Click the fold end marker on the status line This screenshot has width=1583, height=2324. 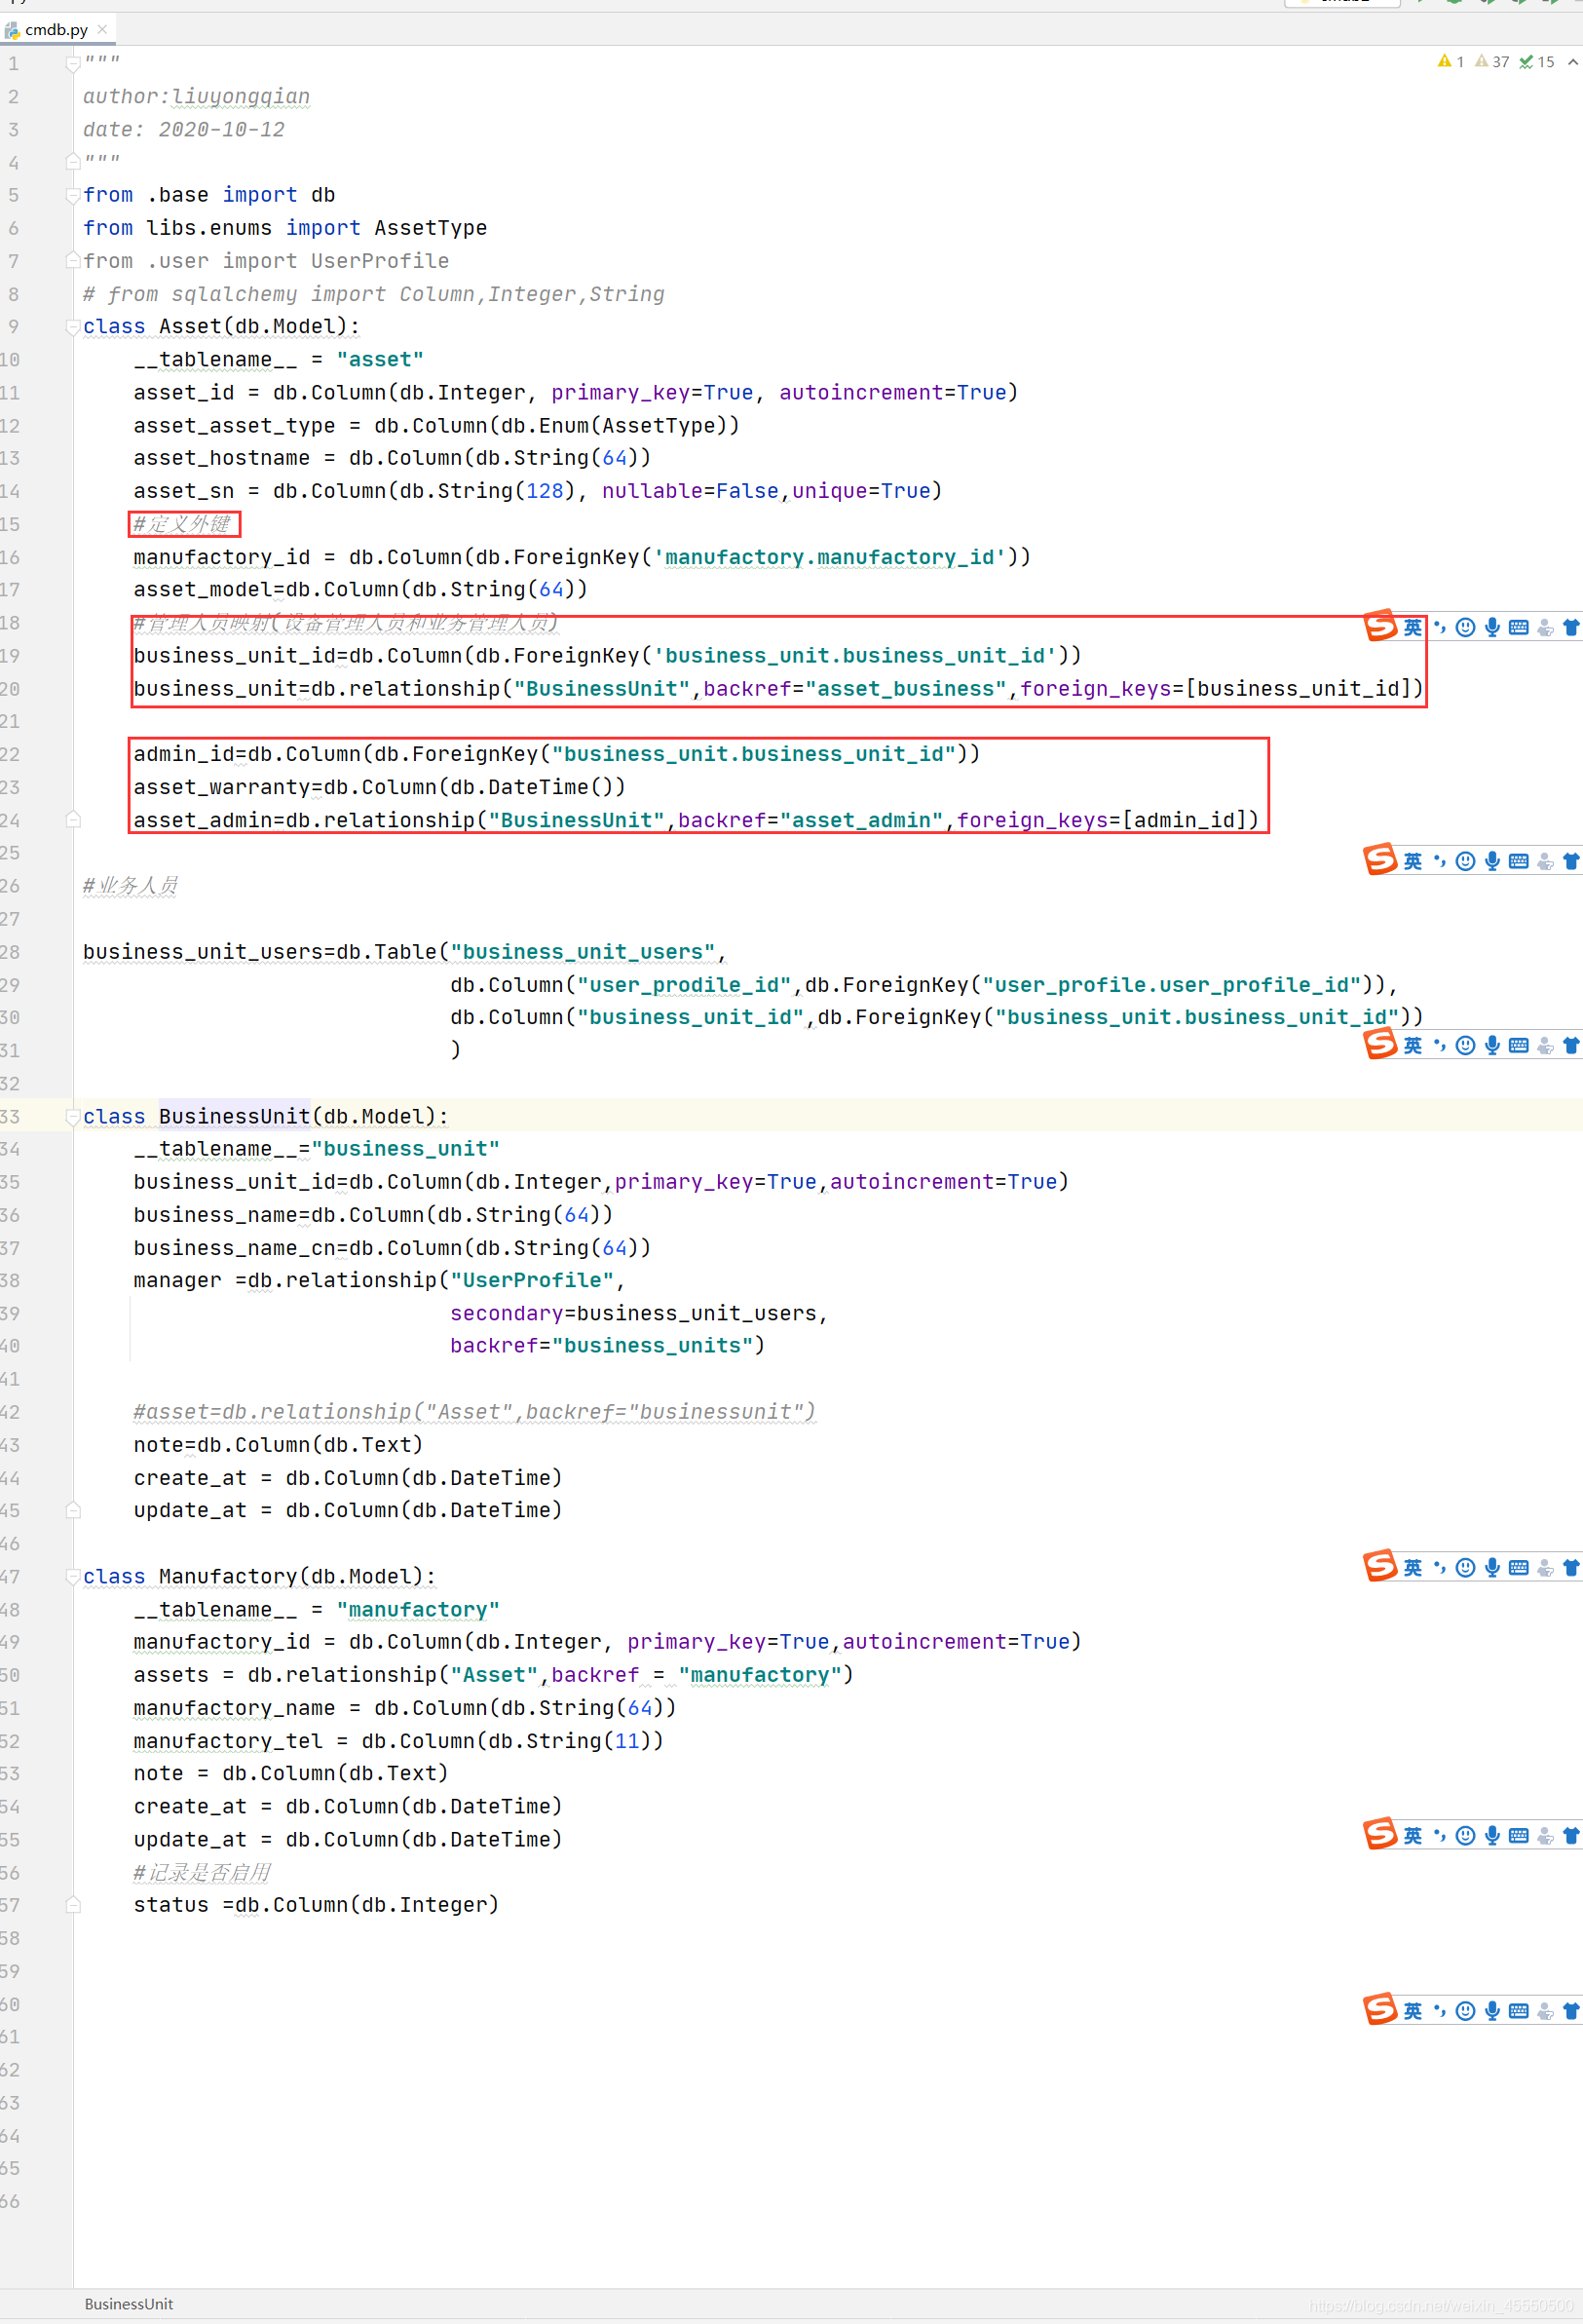click(73, 1905)
